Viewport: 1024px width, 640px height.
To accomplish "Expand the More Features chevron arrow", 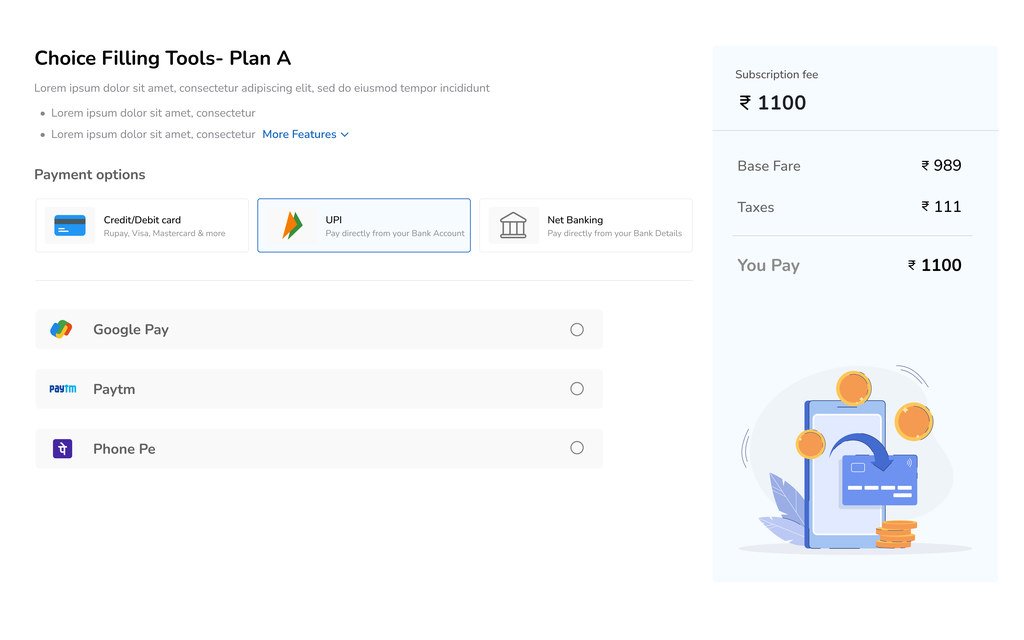I will (345, 135).
